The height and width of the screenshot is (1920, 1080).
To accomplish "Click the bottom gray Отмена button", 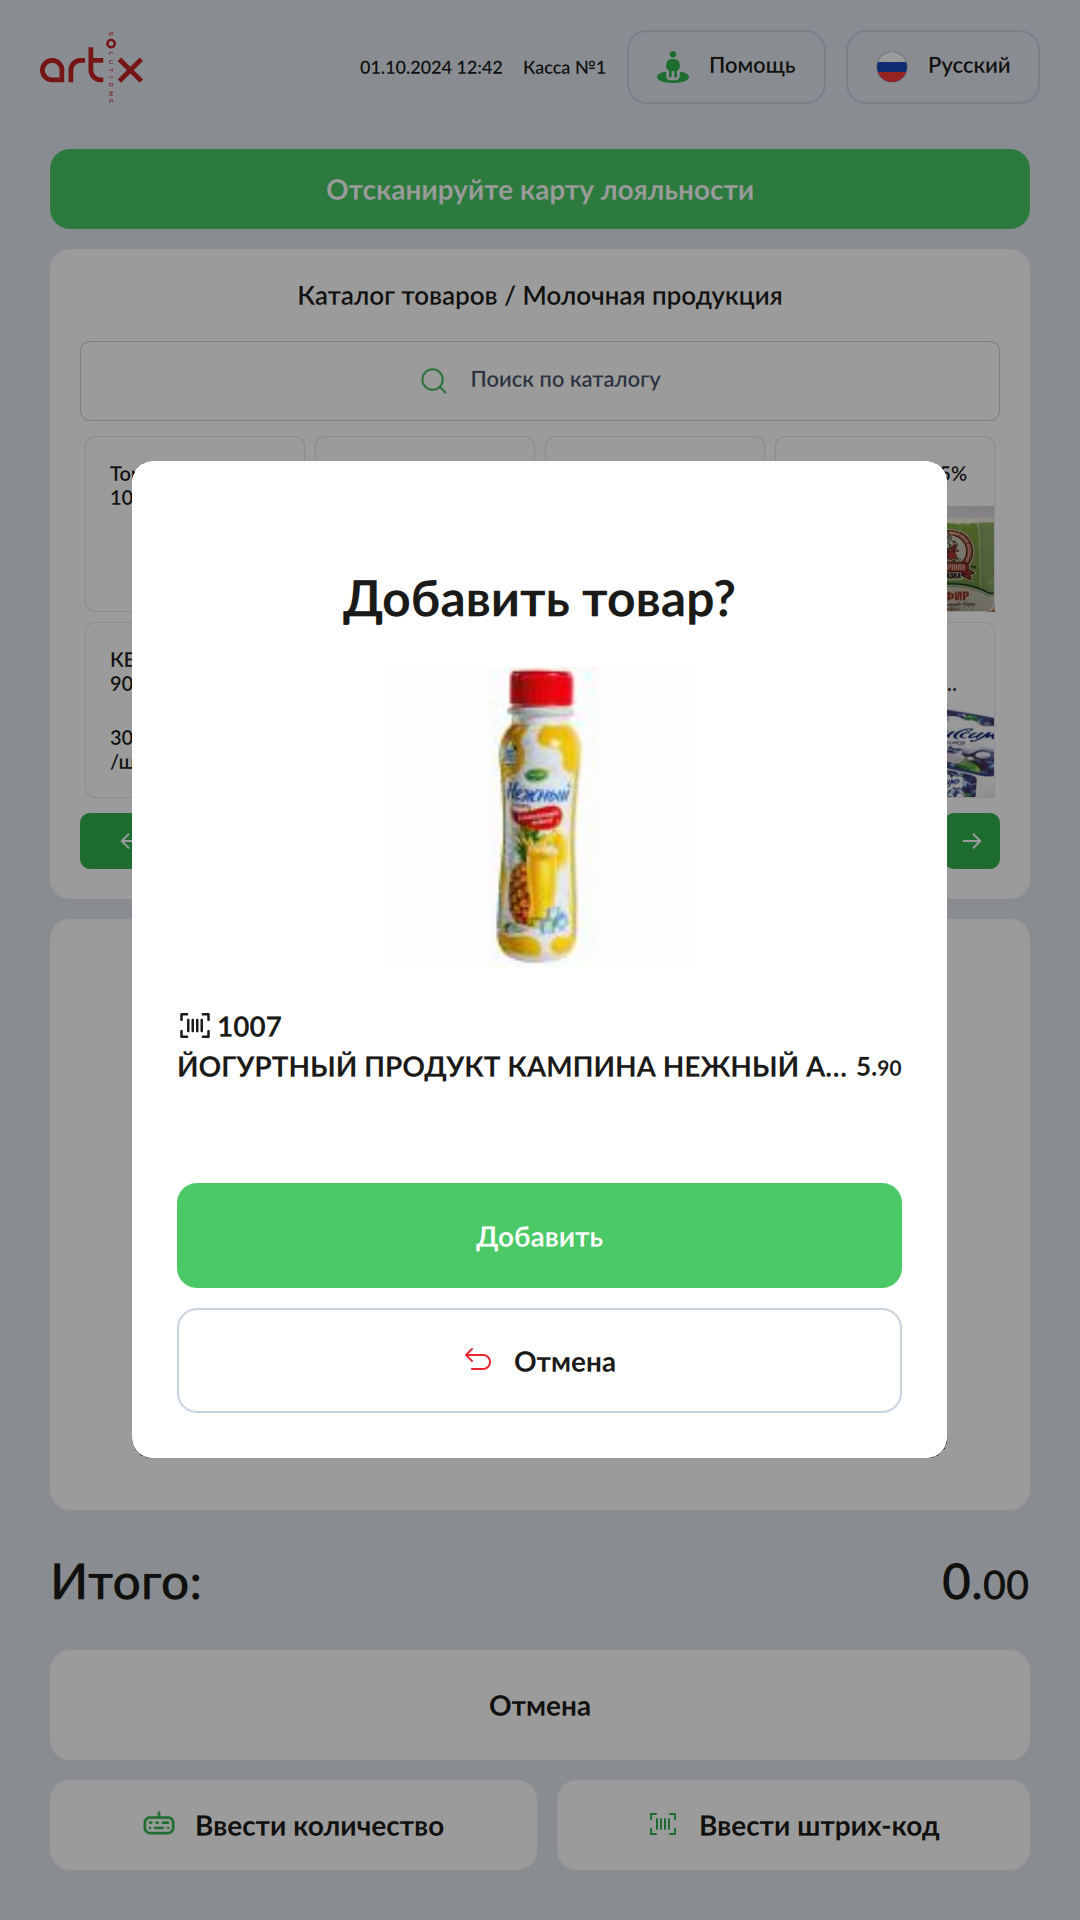I will coord(540,1705).
